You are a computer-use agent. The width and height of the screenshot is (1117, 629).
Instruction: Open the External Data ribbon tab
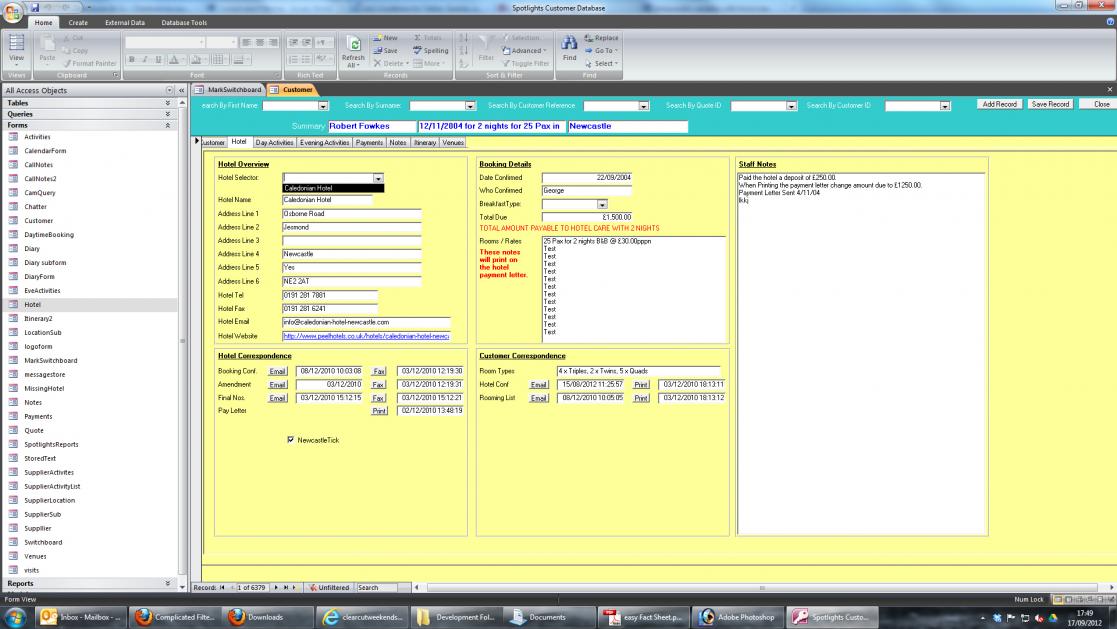point(125,22)
